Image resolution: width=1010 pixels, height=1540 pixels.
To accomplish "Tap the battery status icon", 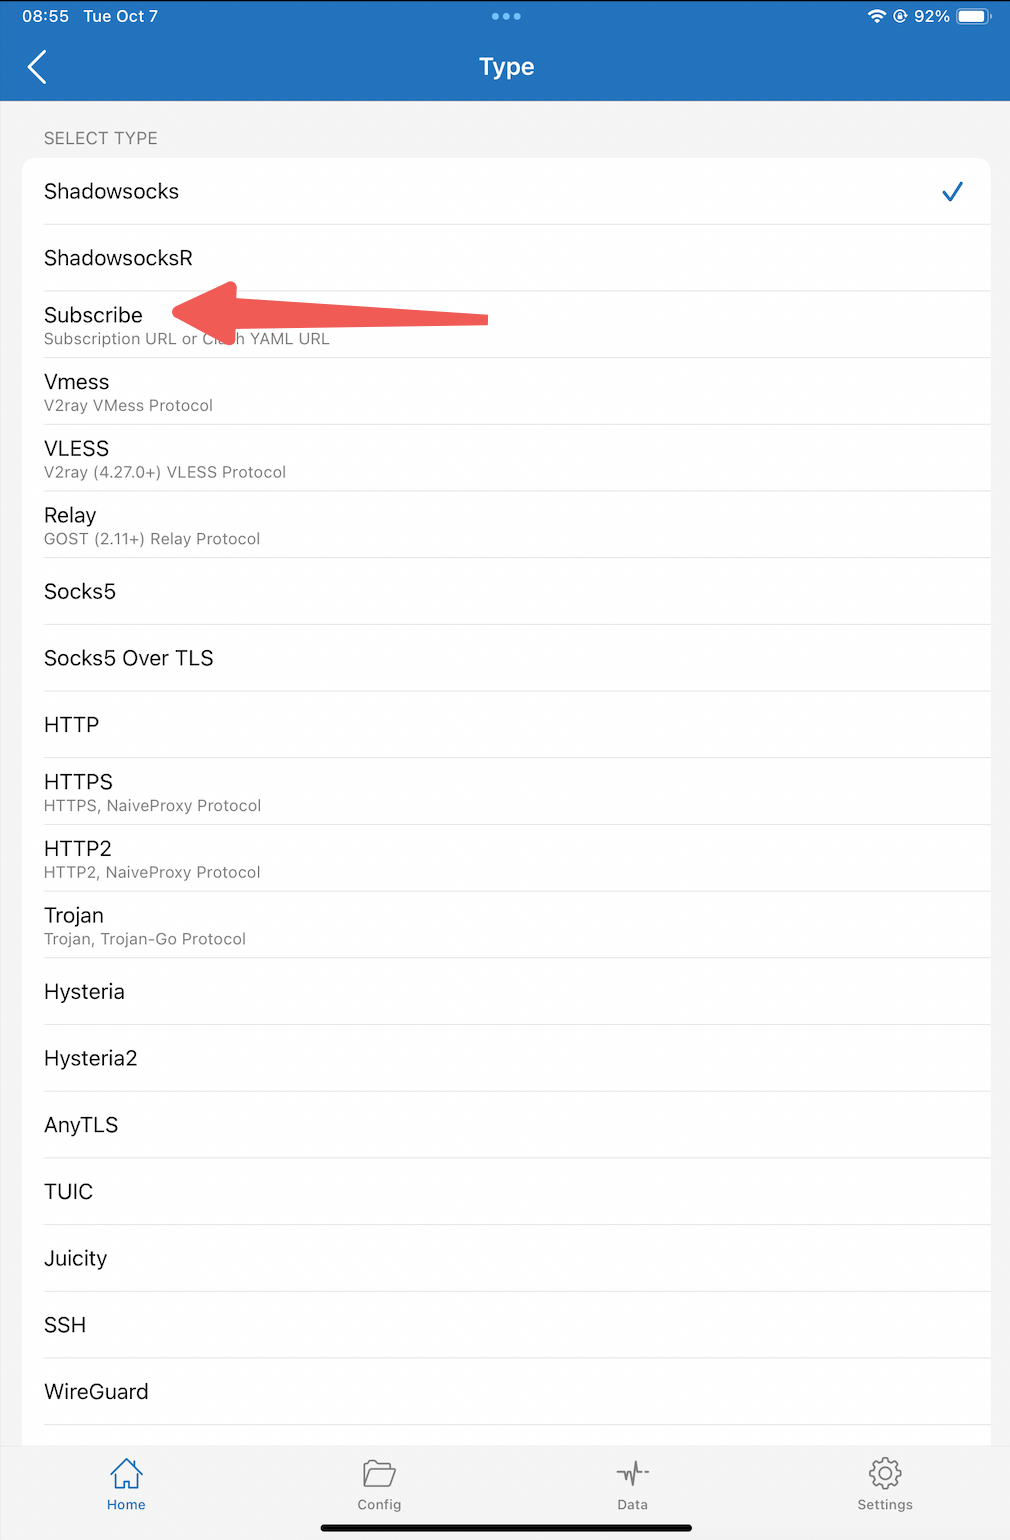I will coord(973,16).
